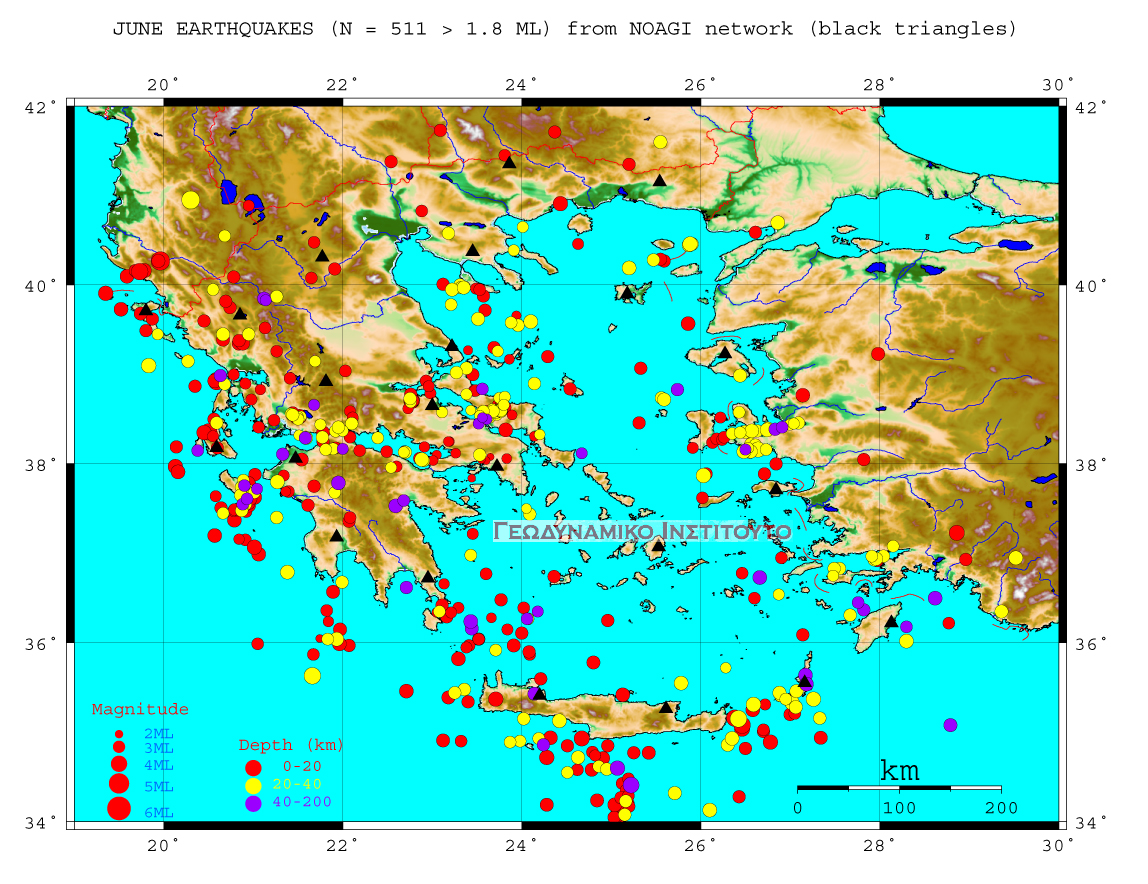The height and width of the screenshot is (884, 1148).
Task: Click the '40-200' depth range label
Action: tap(302, 802)
